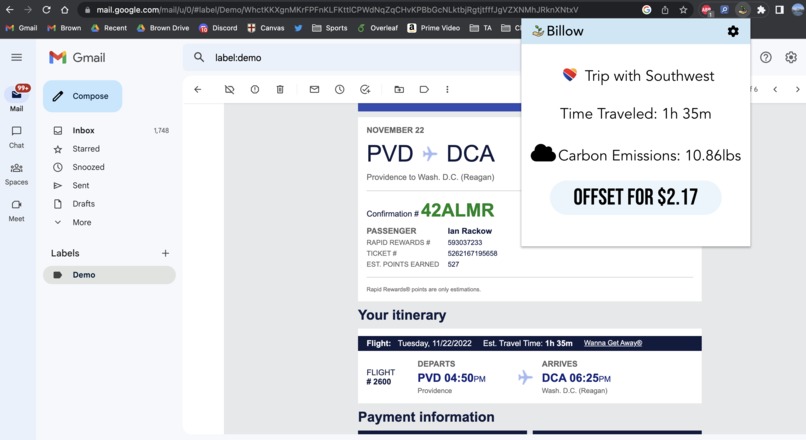Open the Wanna Get Away link

click(x=613, y=343)
